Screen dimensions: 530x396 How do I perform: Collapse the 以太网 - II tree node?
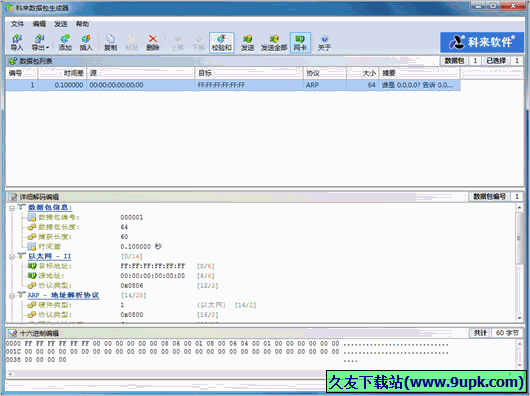pos(12,257)
